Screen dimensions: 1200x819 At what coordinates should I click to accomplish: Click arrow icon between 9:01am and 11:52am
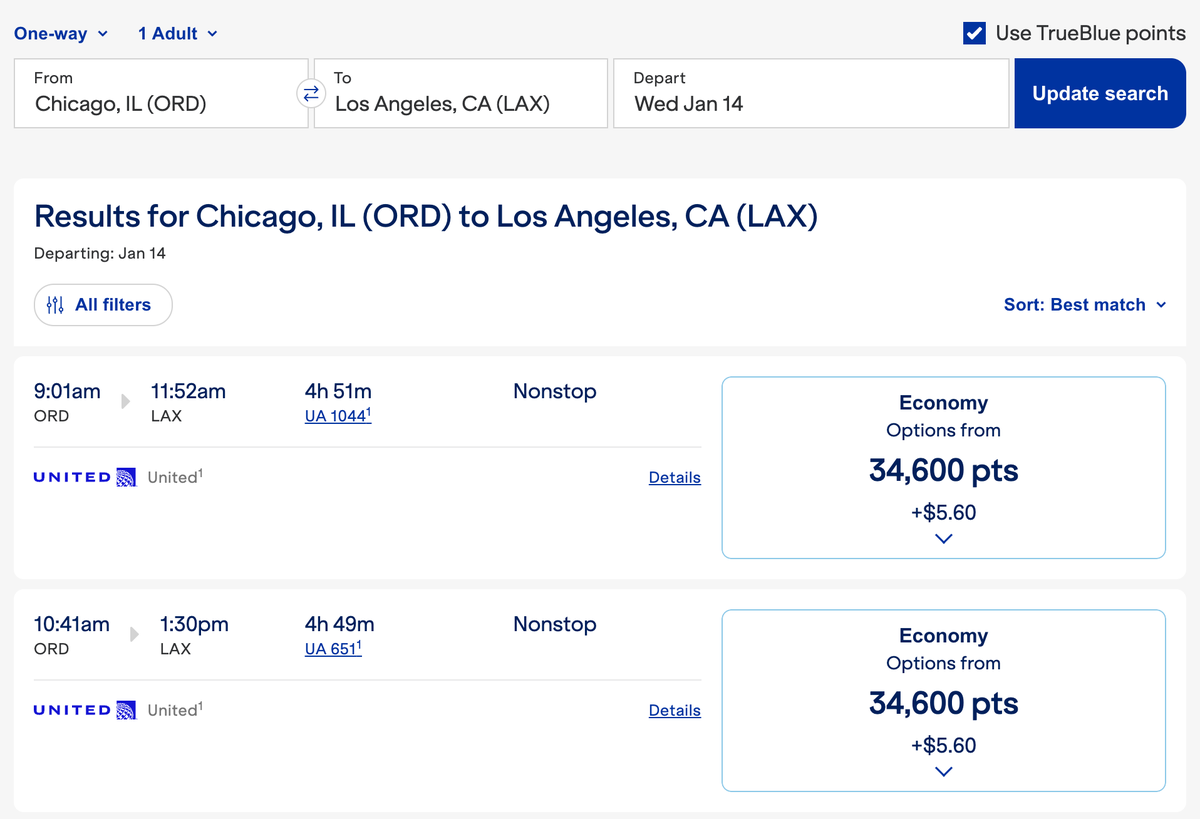126,401
